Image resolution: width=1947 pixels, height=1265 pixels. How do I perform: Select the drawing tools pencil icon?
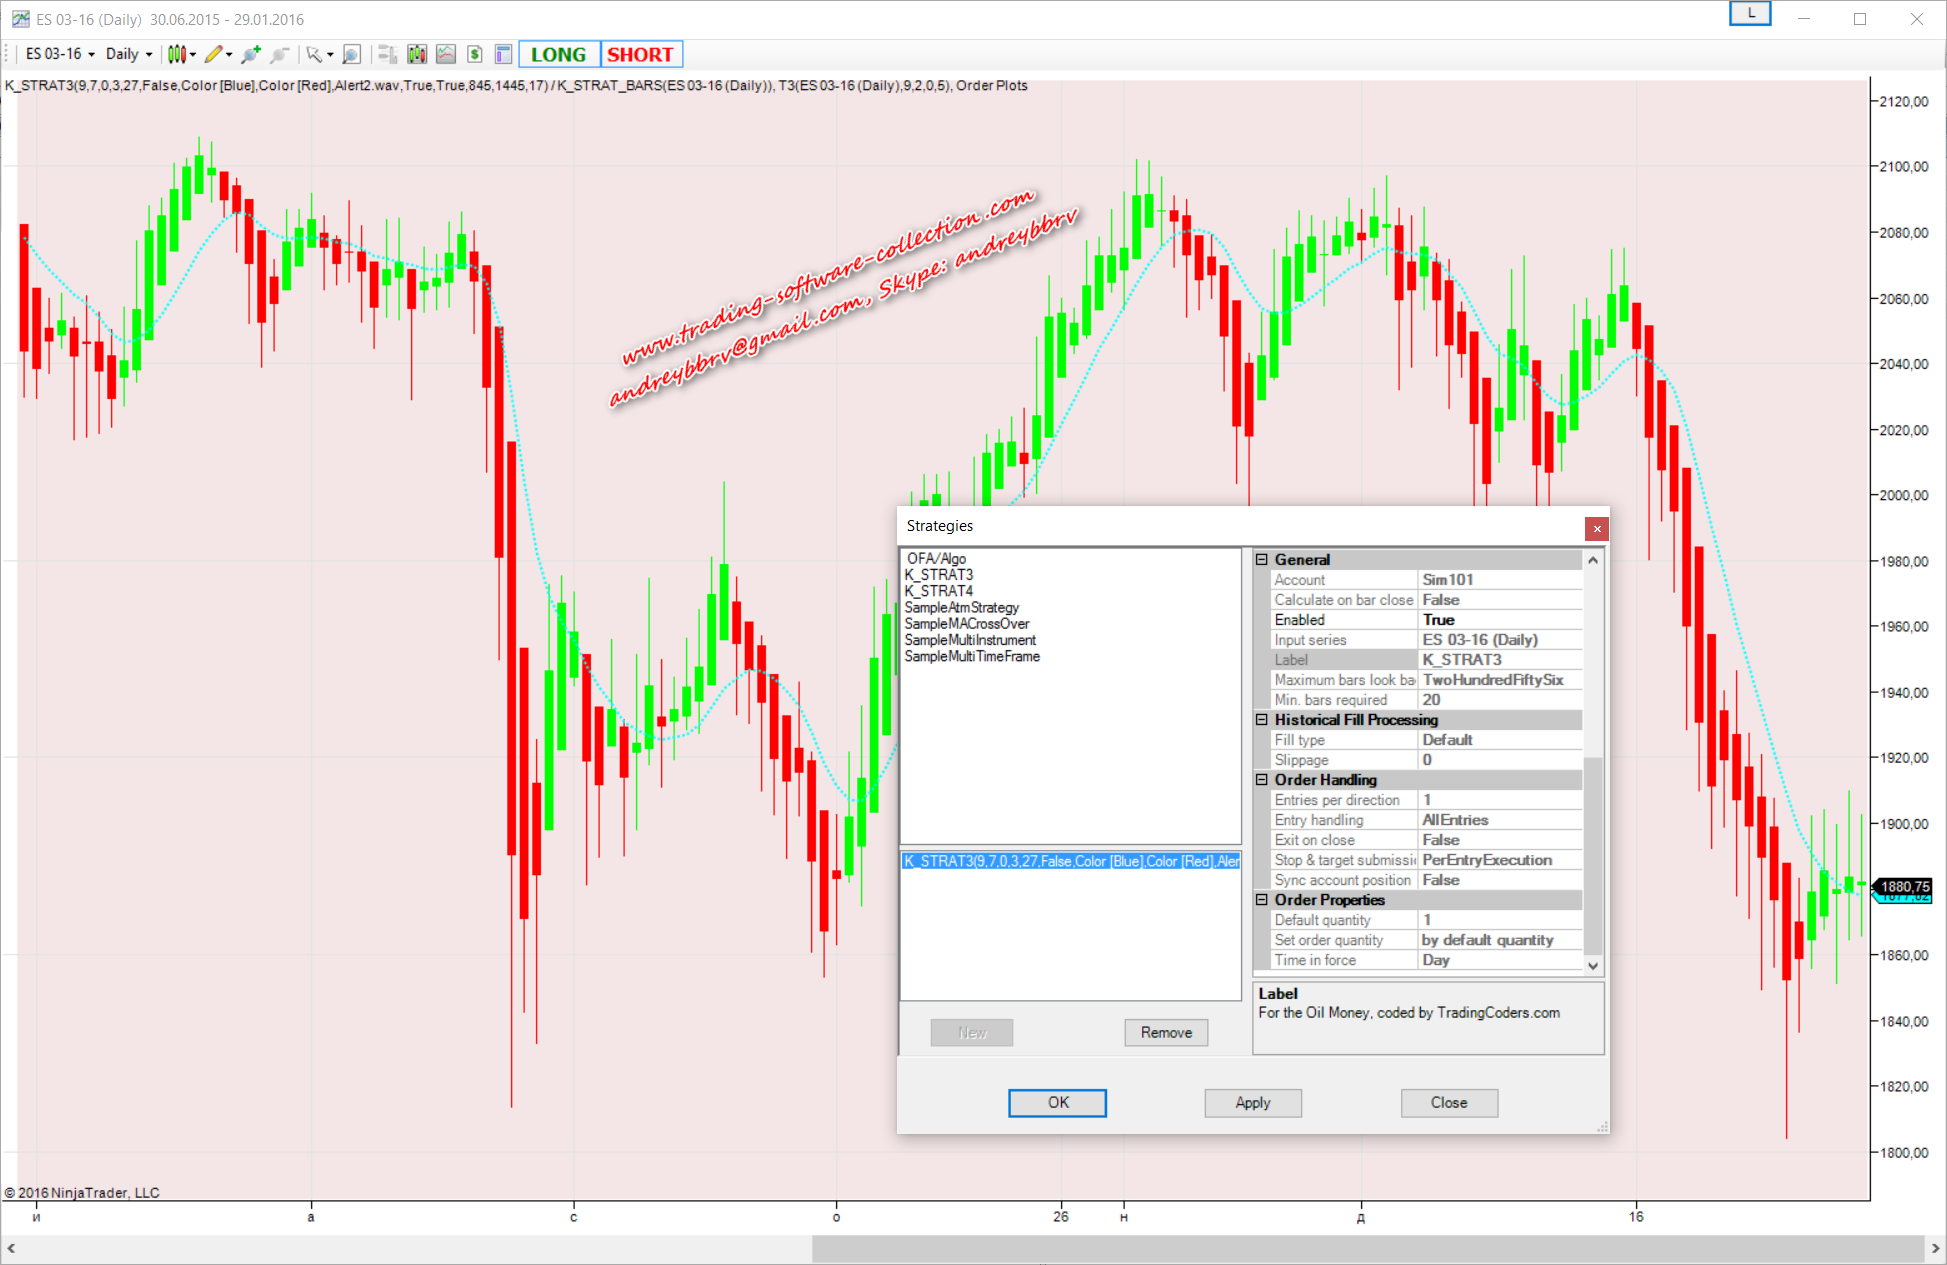pos(214,54)
